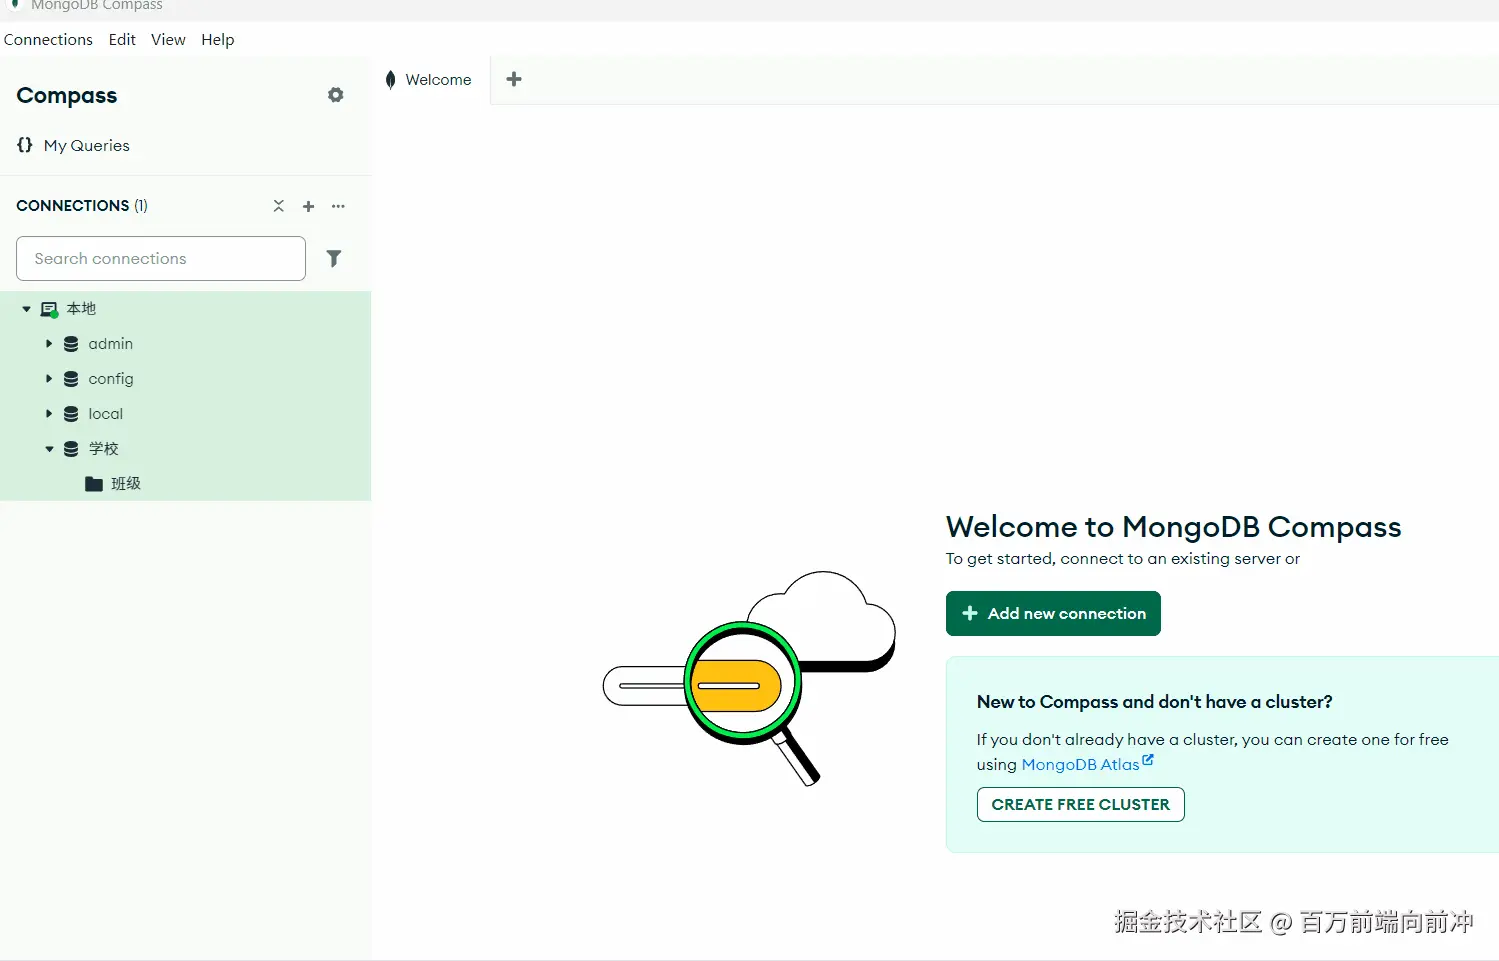
Task: Open the View menu
Action: click(x=168, y=40)
